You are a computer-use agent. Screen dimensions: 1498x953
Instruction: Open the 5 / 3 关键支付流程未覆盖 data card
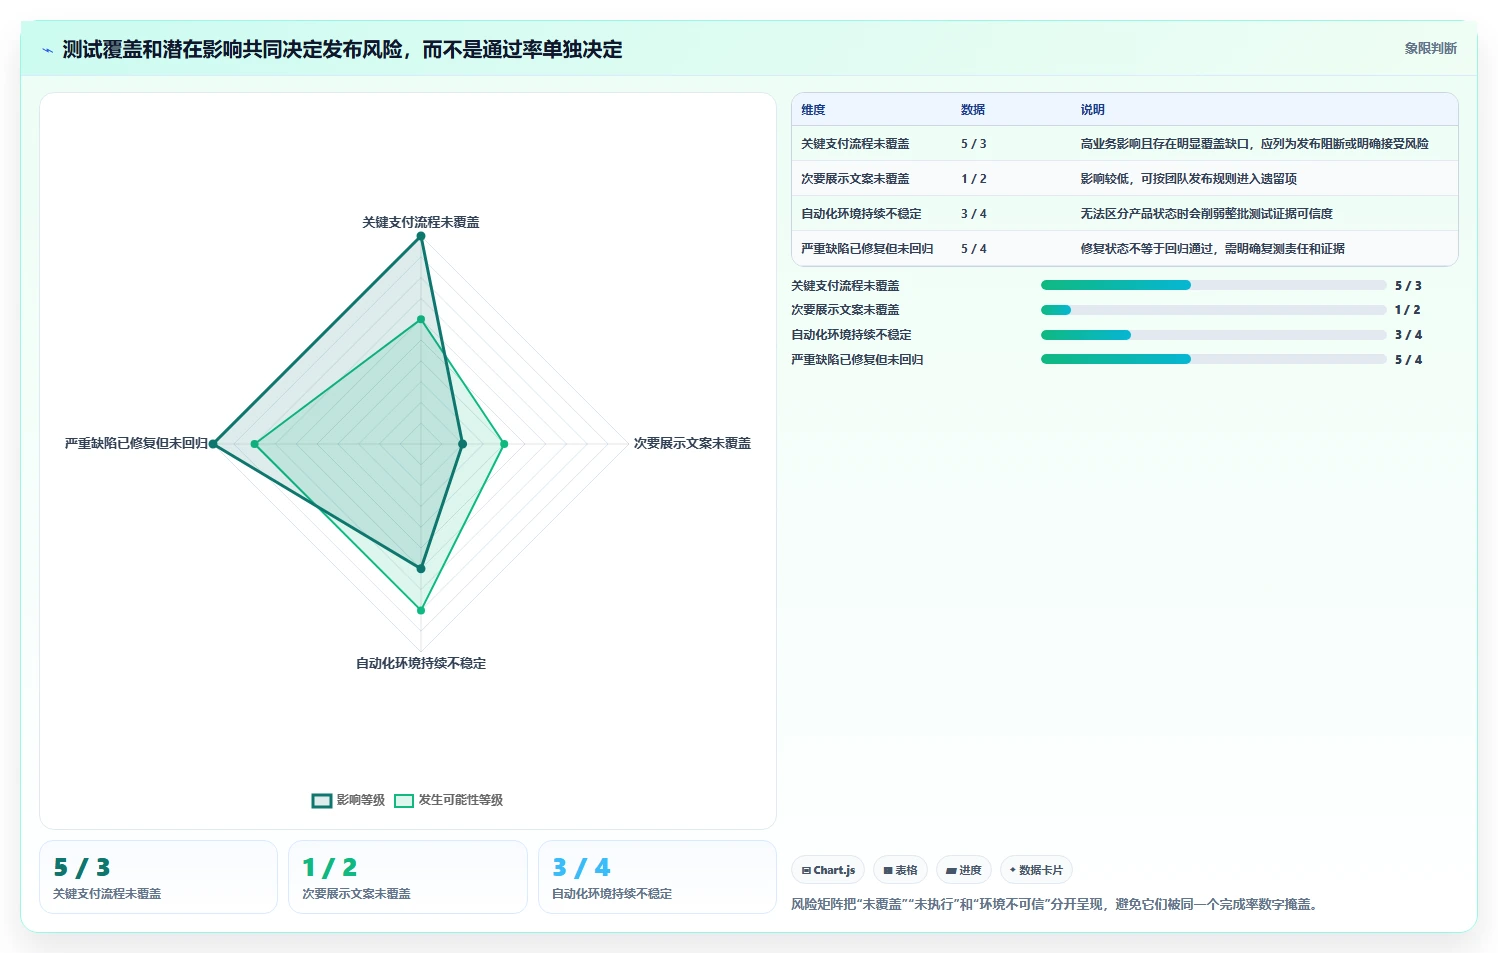[x=158, y=877]
